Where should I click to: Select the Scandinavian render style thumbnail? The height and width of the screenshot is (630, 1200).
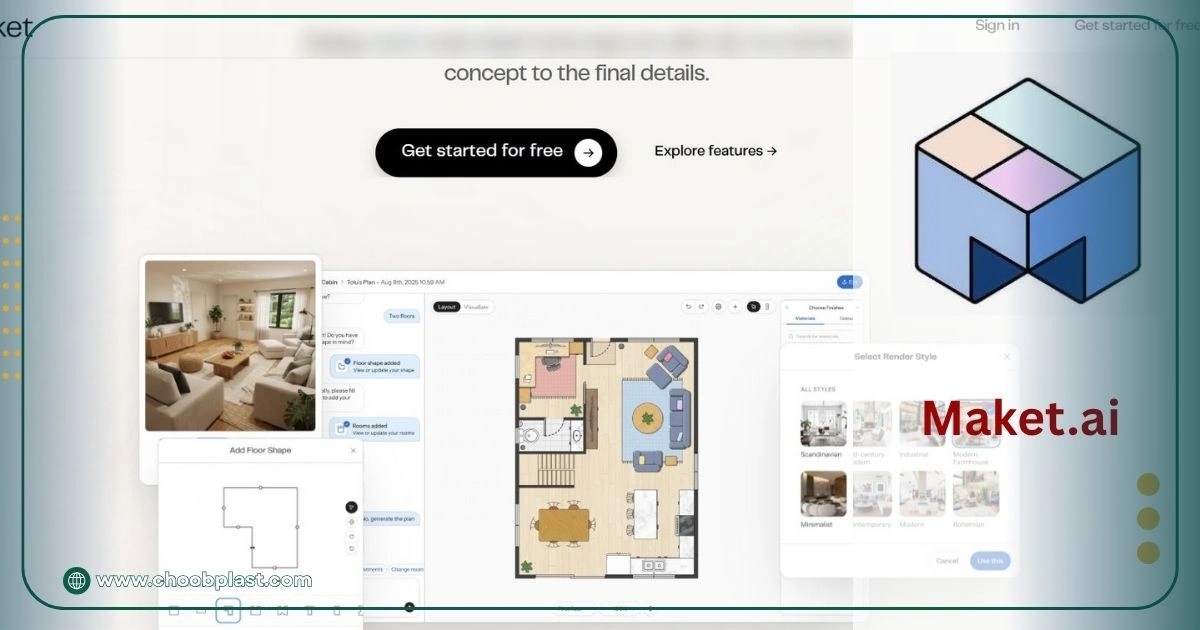[823, 424]
